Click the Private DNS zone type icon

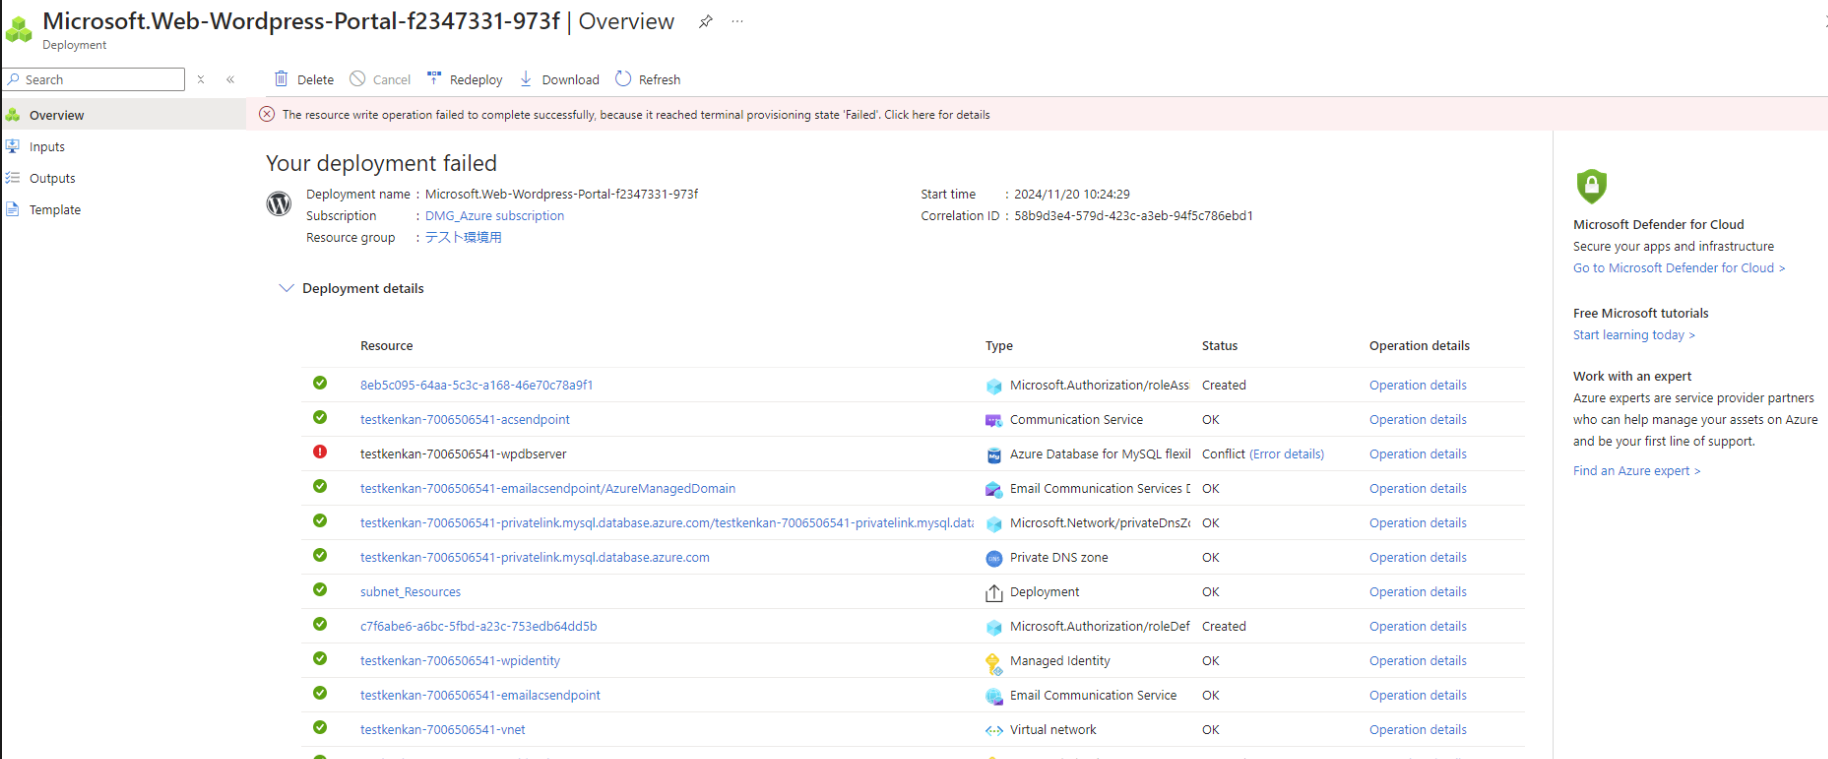tap(994, 558)
